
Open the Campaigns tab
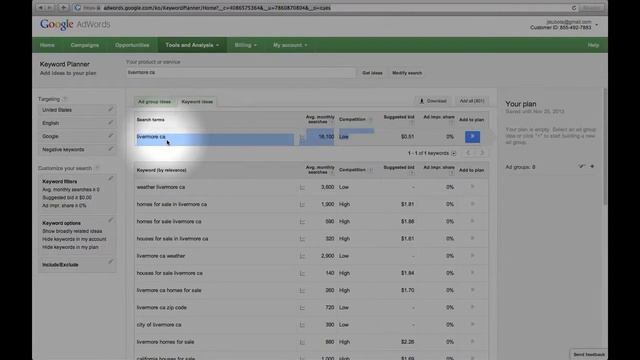click(x=85, y=45)
